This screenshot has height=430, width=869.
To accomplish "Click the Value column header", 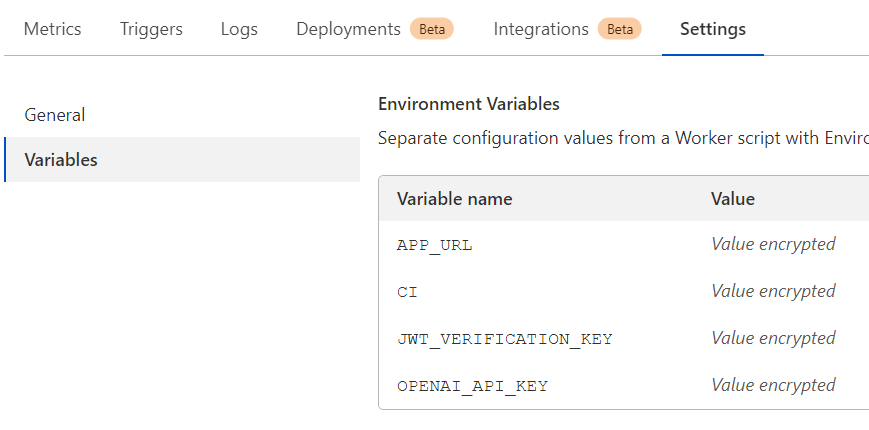I will pos(733,199).
